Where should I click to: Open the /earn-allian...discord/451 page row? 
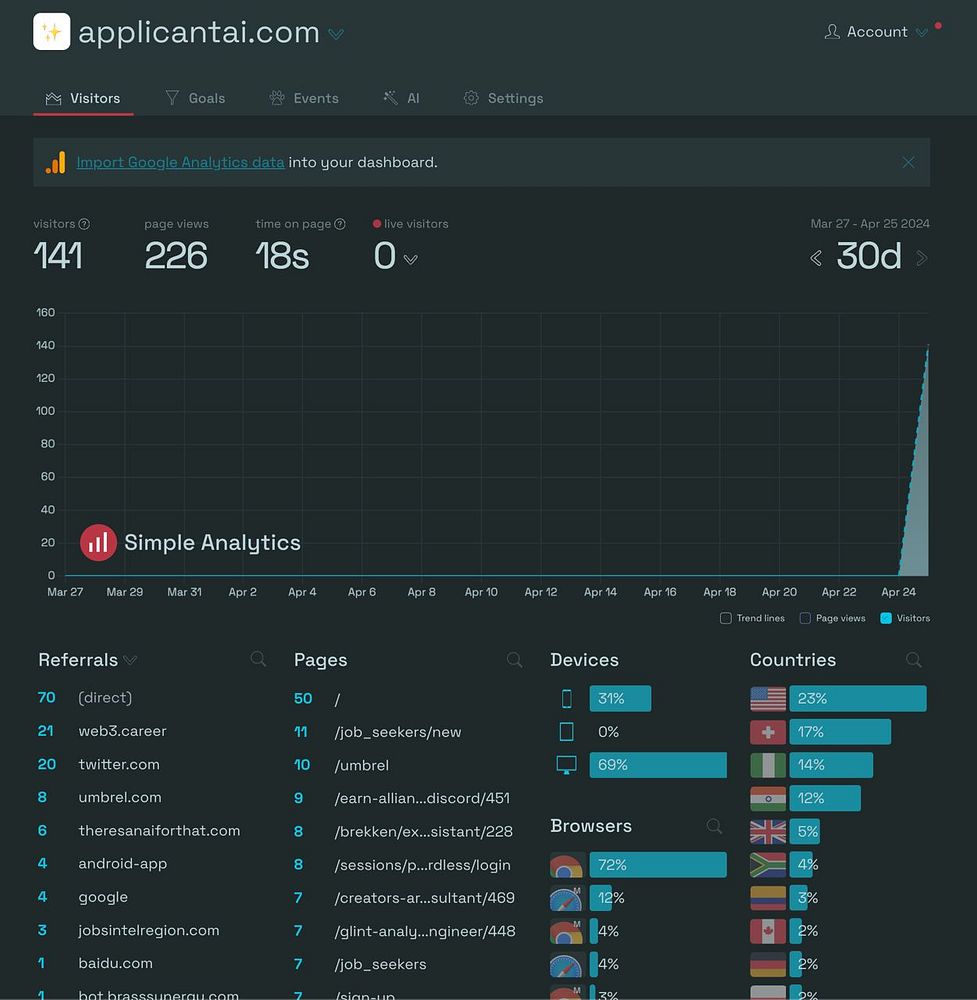408,798
